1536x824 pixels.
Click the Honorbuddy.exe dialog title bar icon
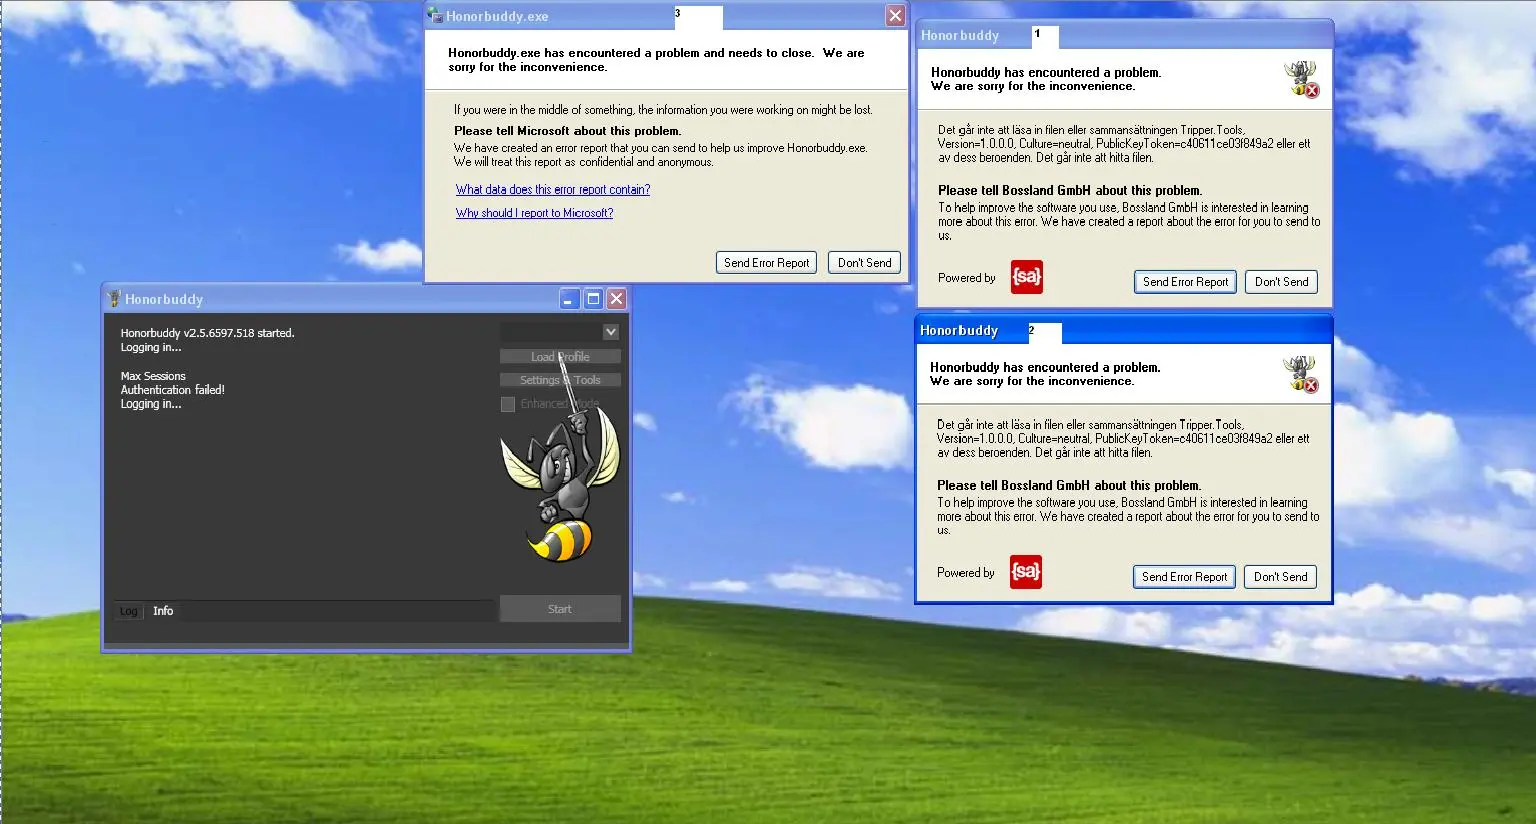point(435,15)
